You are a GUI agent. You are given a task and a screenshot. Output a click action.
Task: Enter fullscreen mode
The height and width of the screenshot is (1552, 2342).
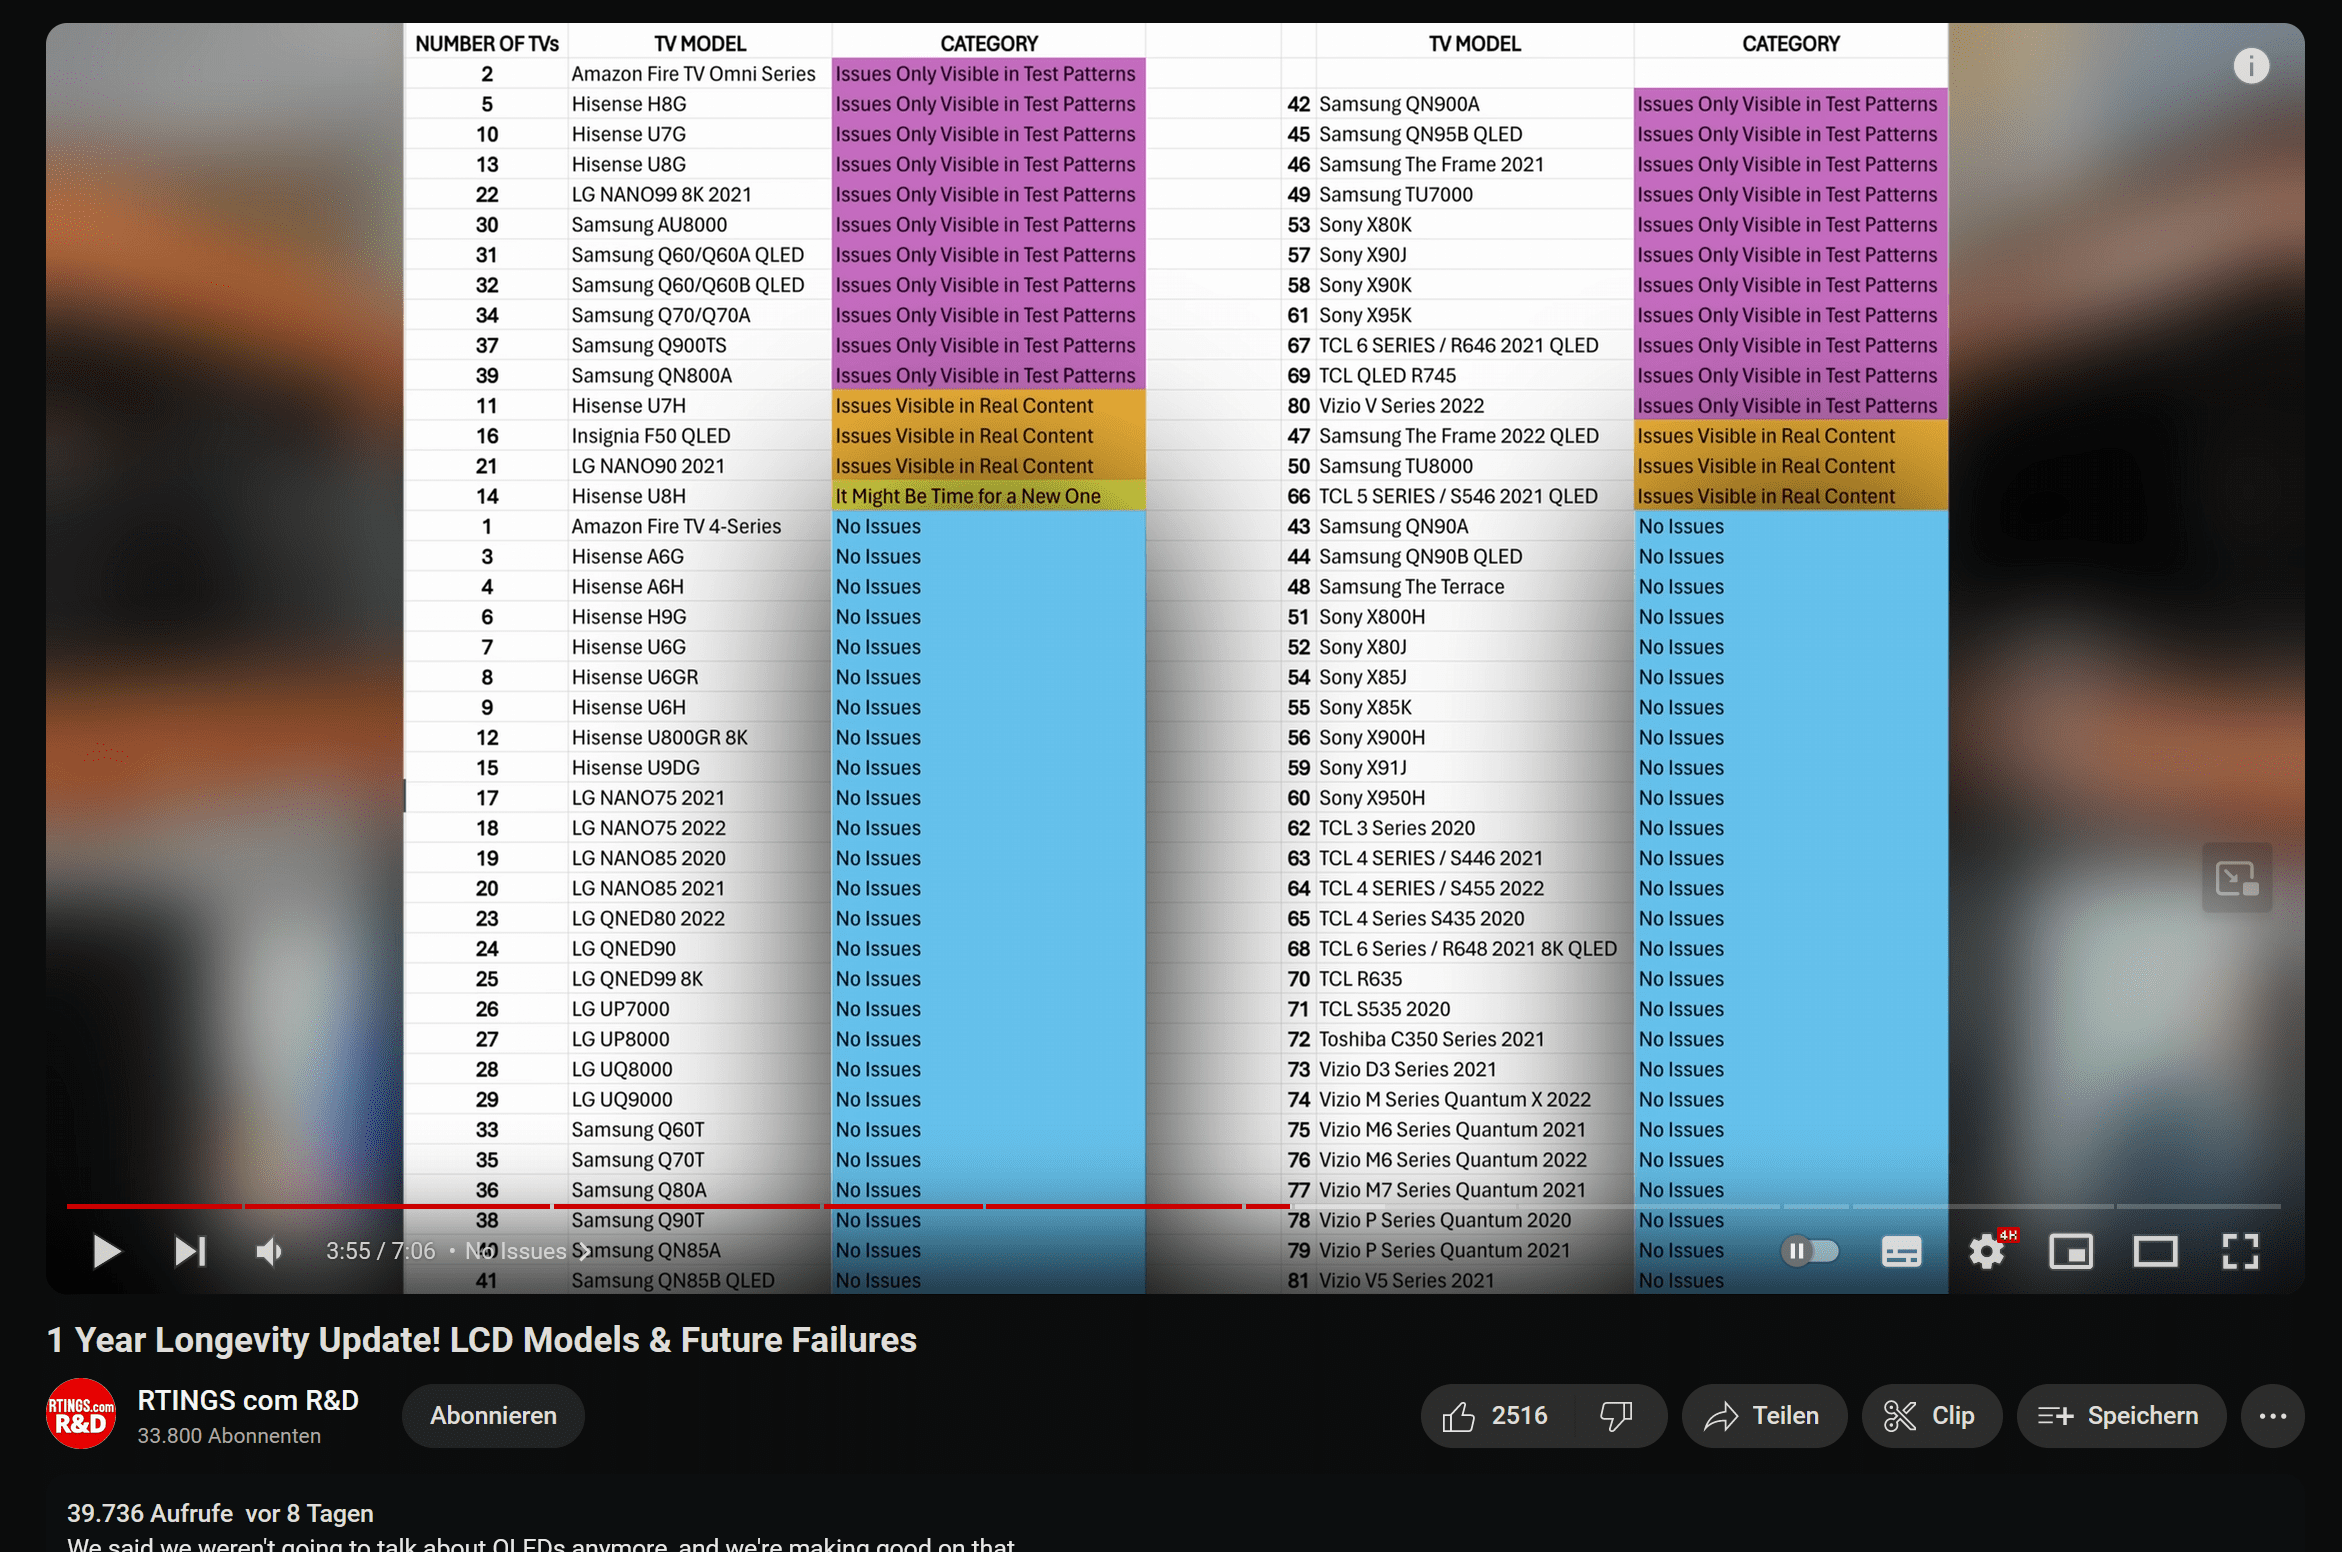(x=2240, y=1250)
